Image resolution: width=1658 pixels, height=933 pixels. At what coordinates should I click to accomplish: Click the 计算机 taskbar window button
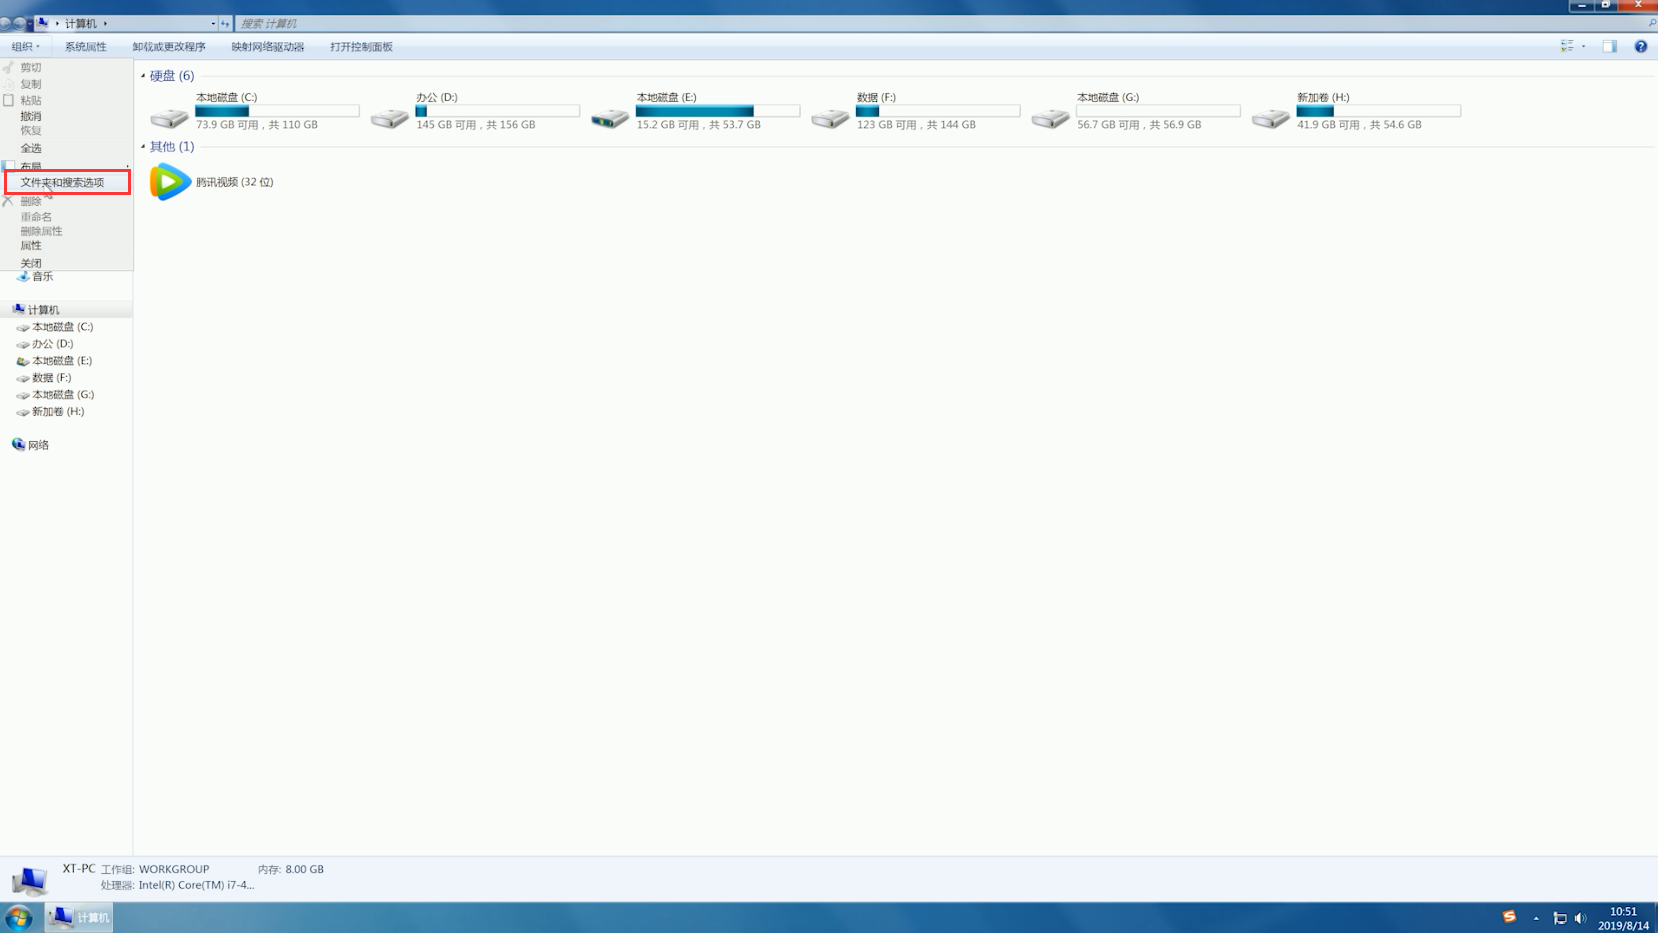(x=79, y=917)
